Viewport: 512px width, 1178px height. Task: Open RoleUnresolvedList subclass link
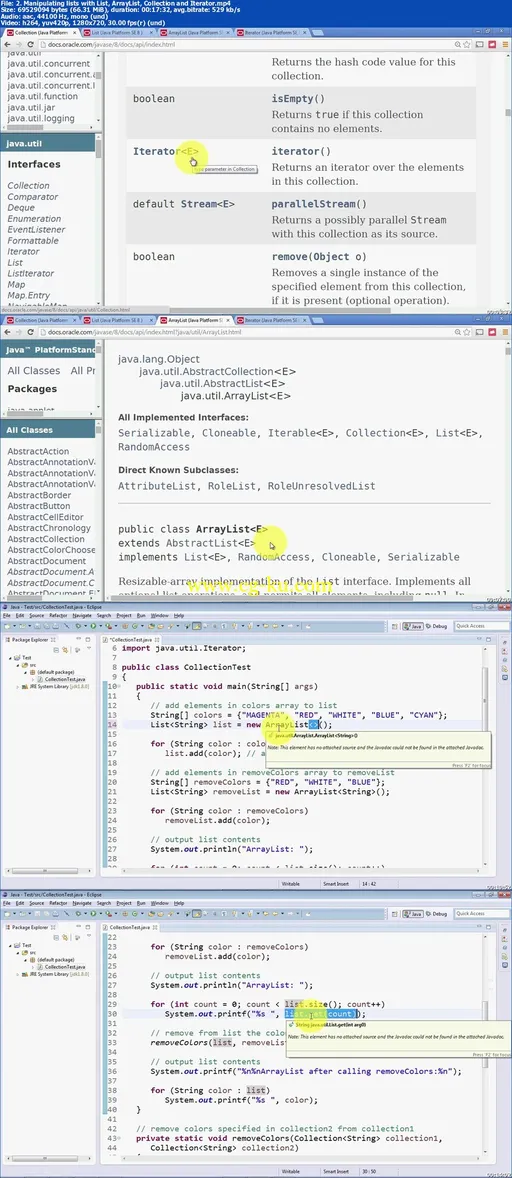(321, 485)
